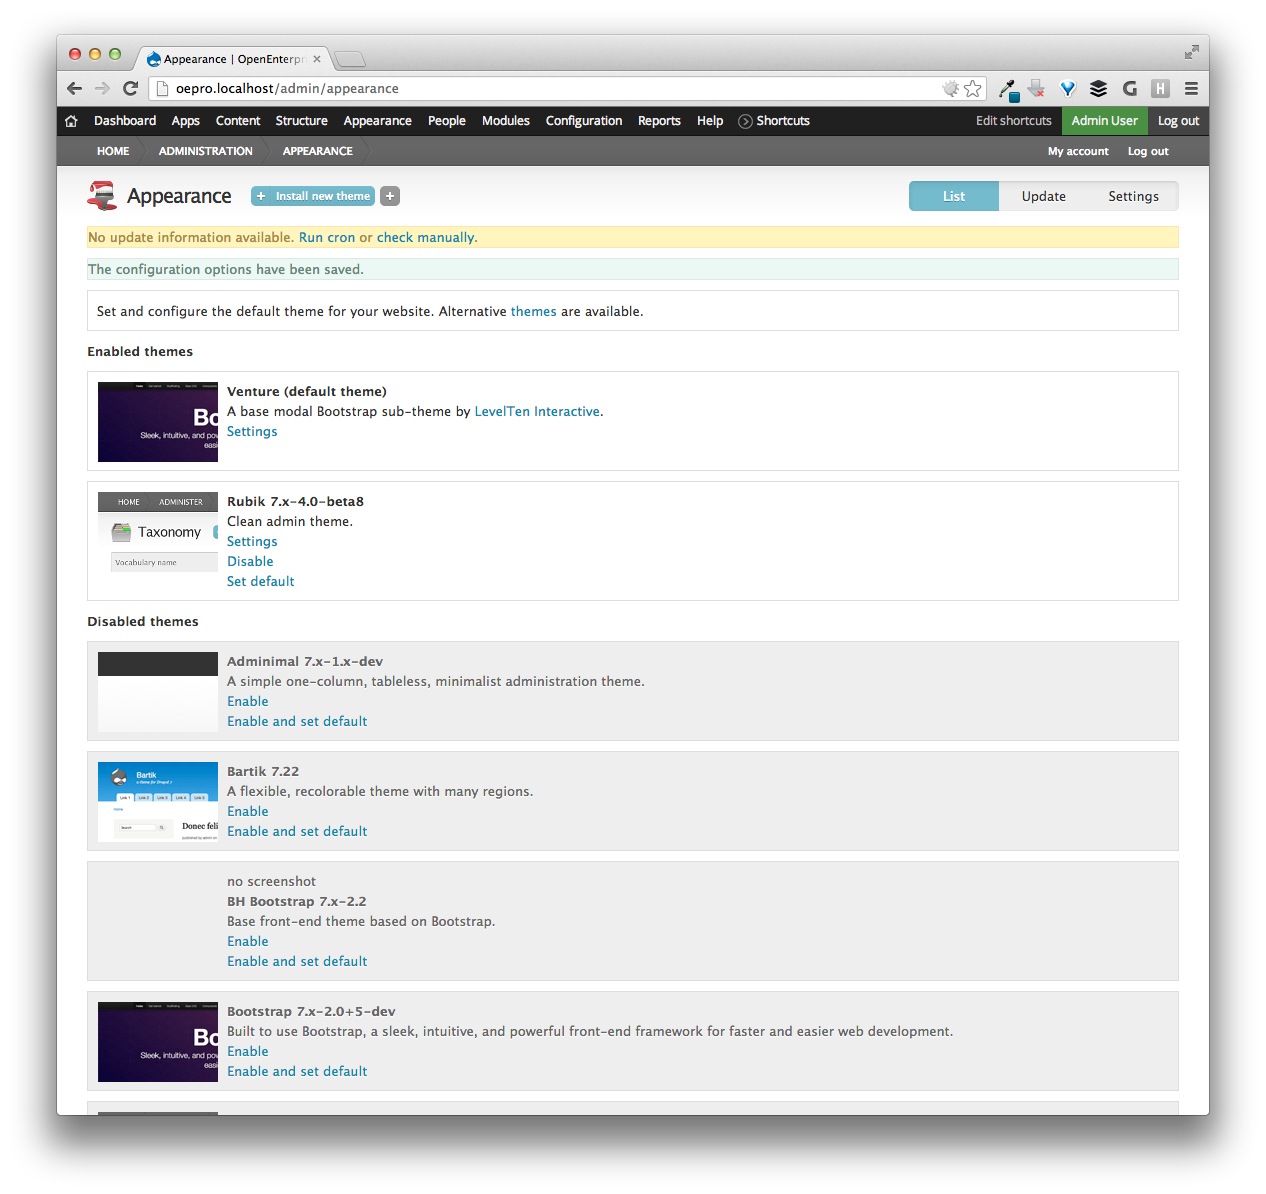Open the Configuration menu
This screenshot has width=1266, height=1194.
[584, 121]
